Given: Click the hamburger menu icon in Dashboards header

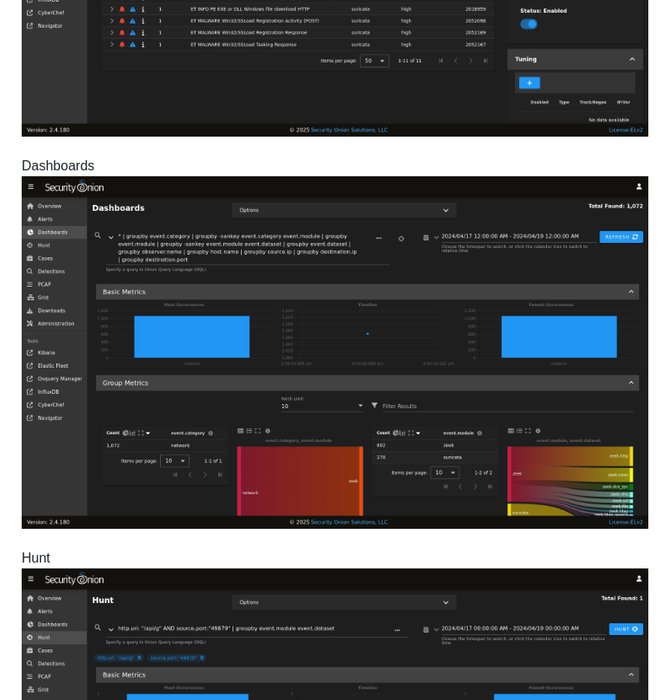Looking at the screenshot, I should tap(31, 187).
